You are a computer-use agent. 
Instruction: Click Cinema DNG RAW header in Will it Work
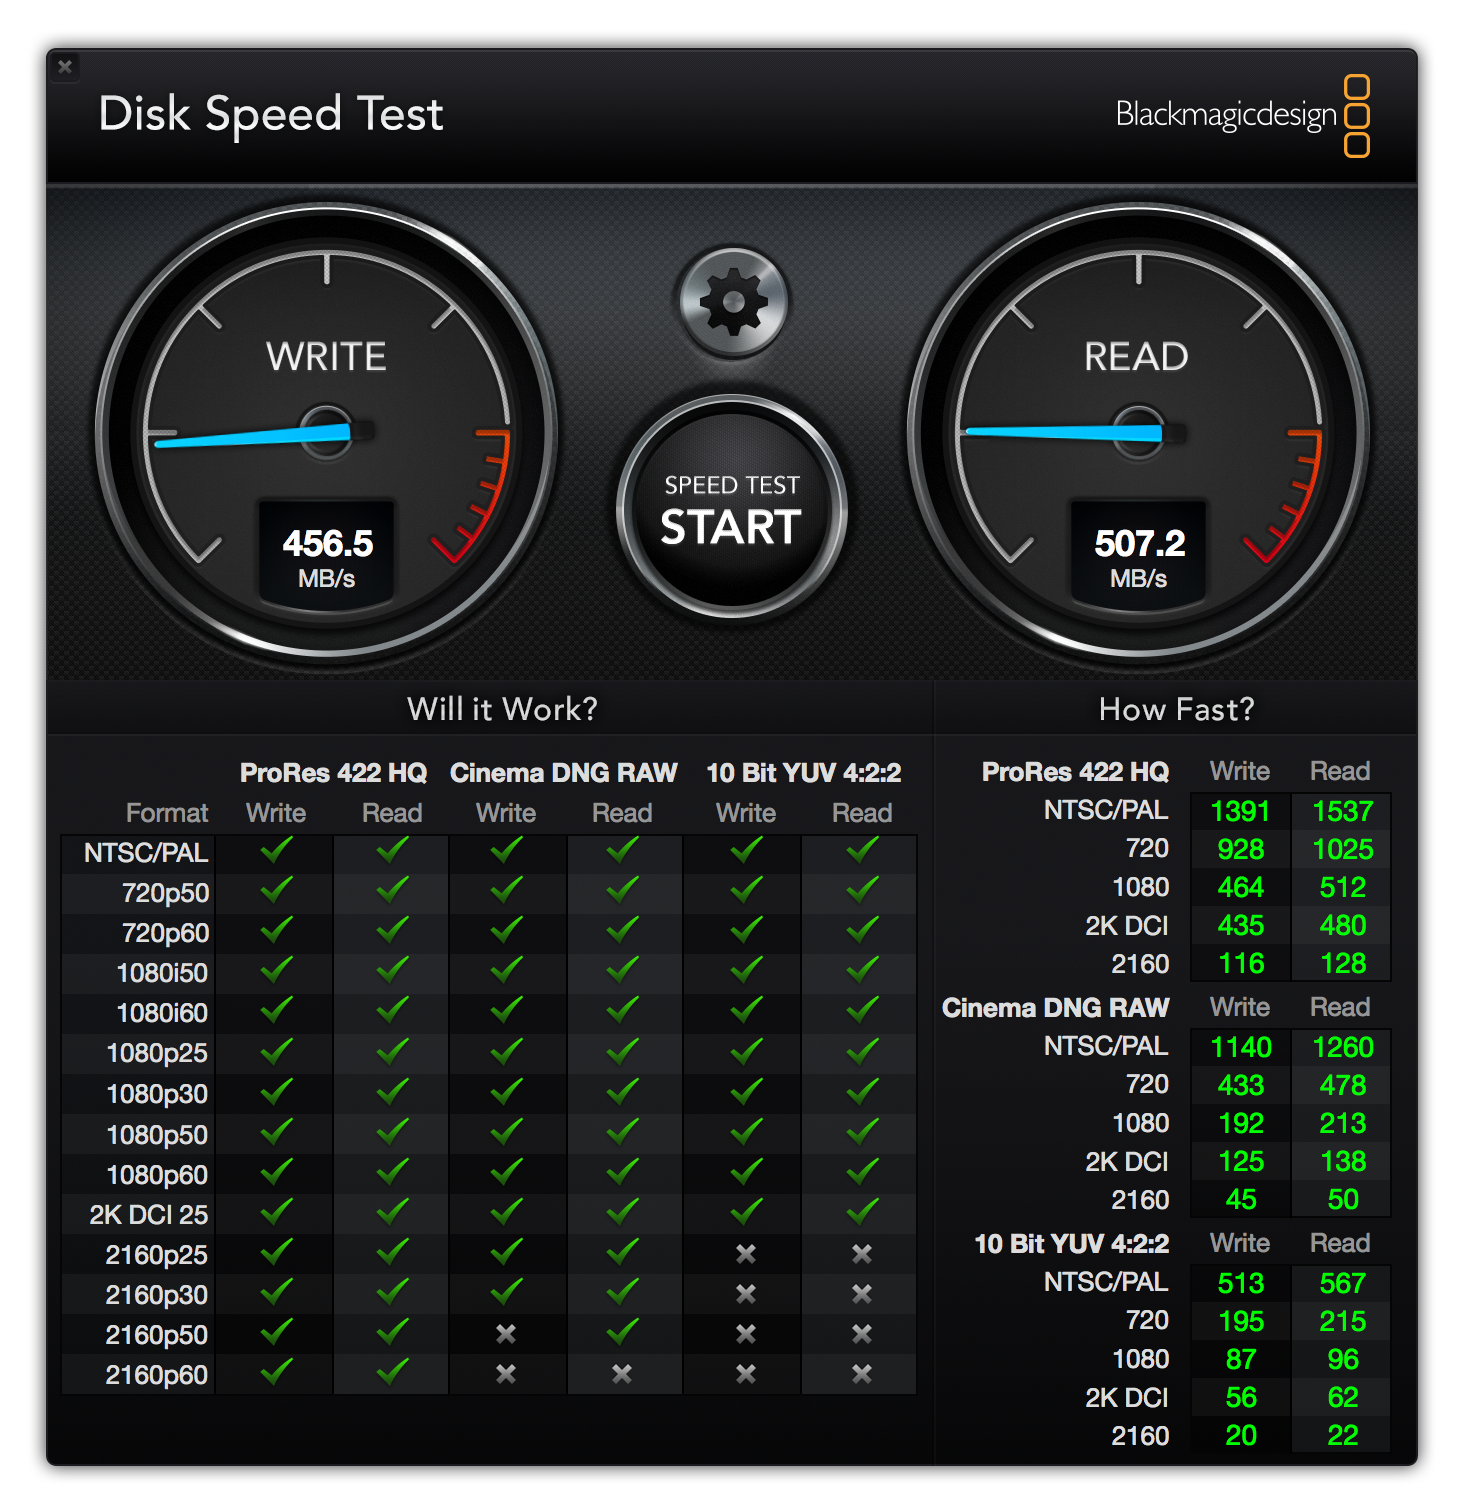tap(563, 773)
